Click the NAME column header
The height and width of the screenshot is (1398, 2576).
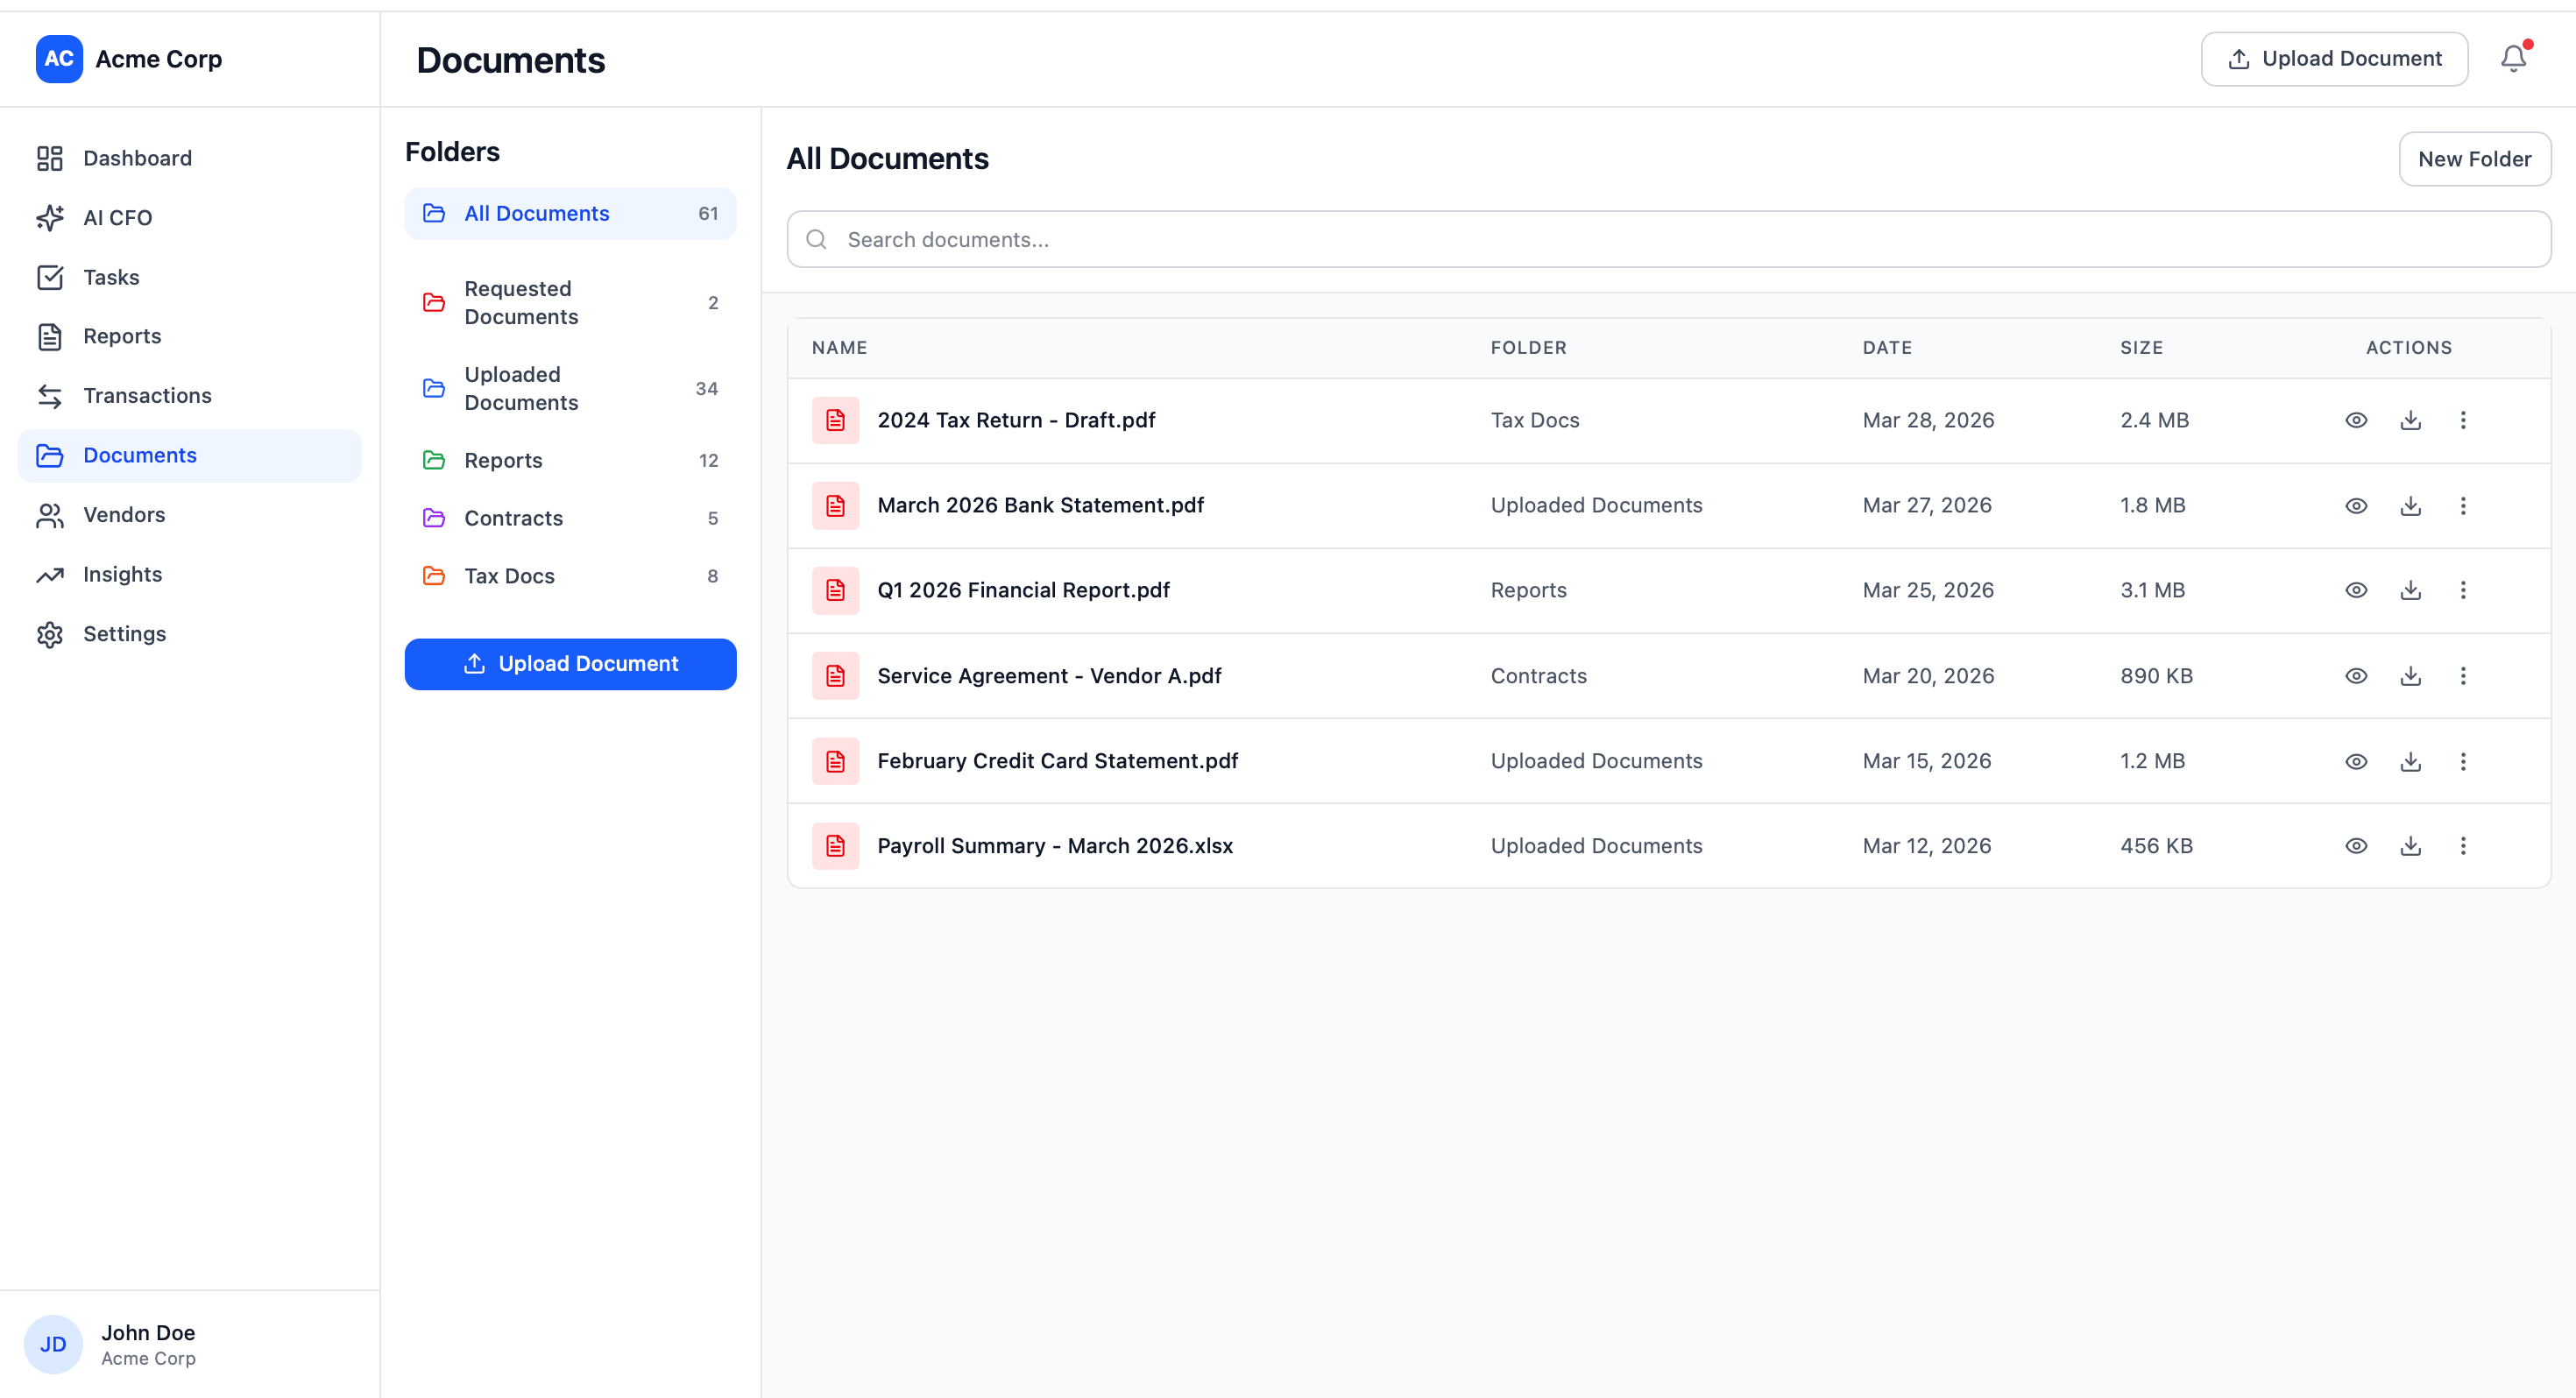(839, 347)
